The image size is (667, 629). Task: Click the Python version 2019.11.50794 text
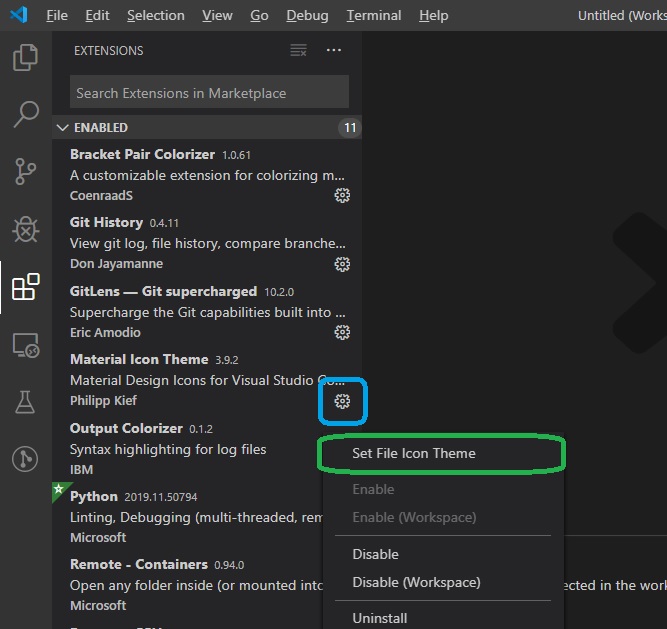click(x=161, y=497)
